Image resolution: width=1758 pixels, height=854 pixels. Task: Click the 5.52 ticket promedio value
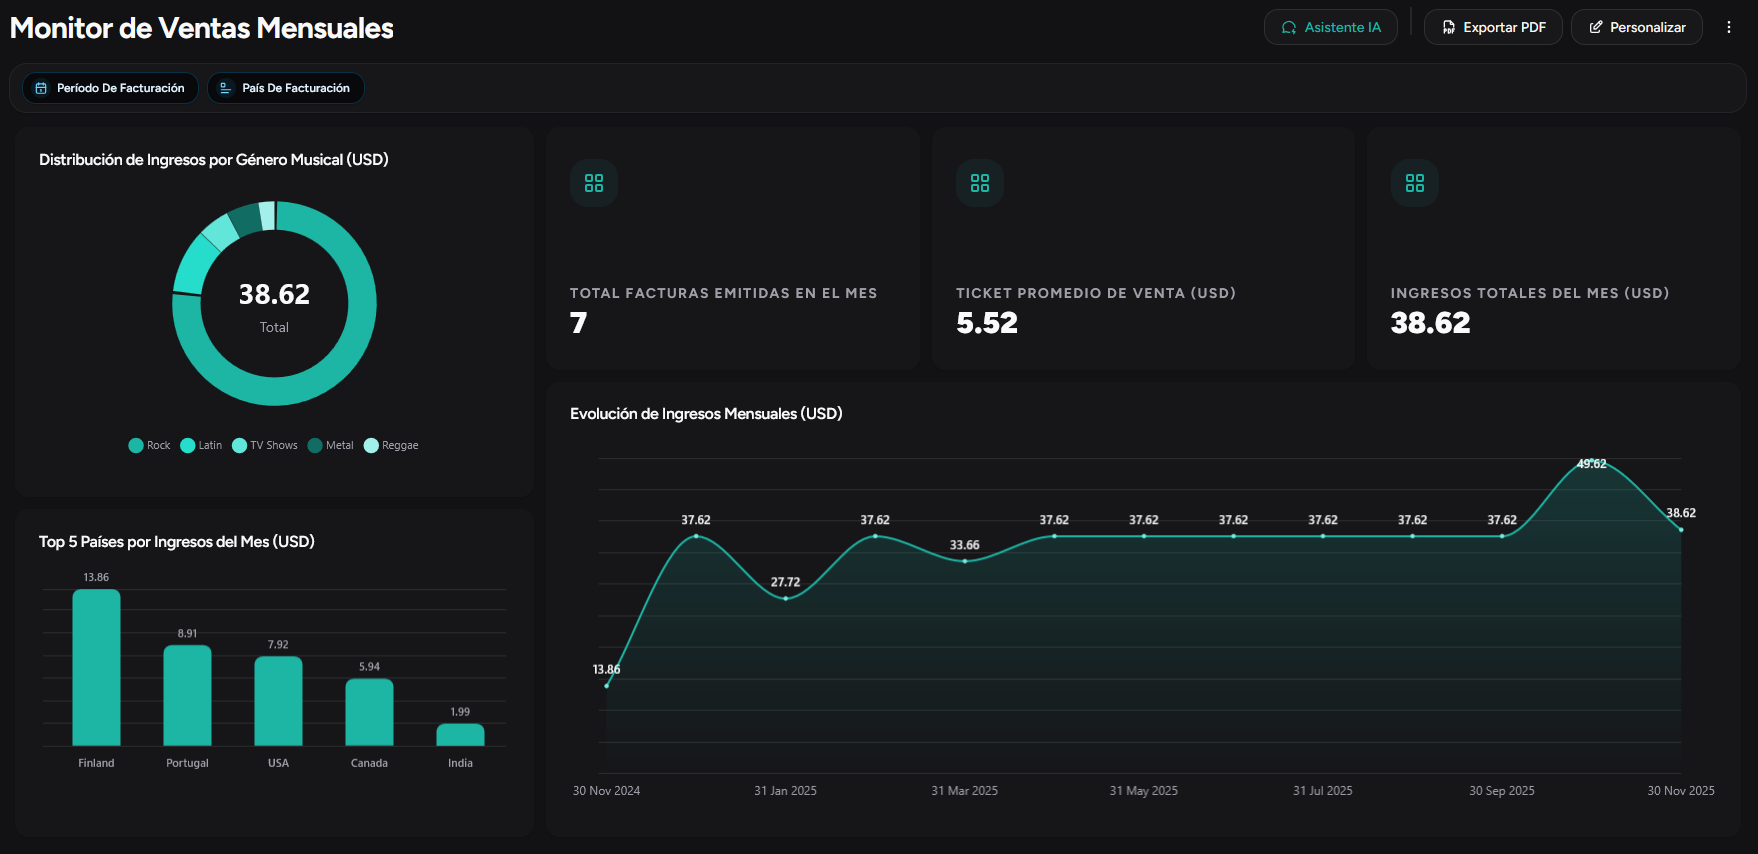(x=987, y=323)
